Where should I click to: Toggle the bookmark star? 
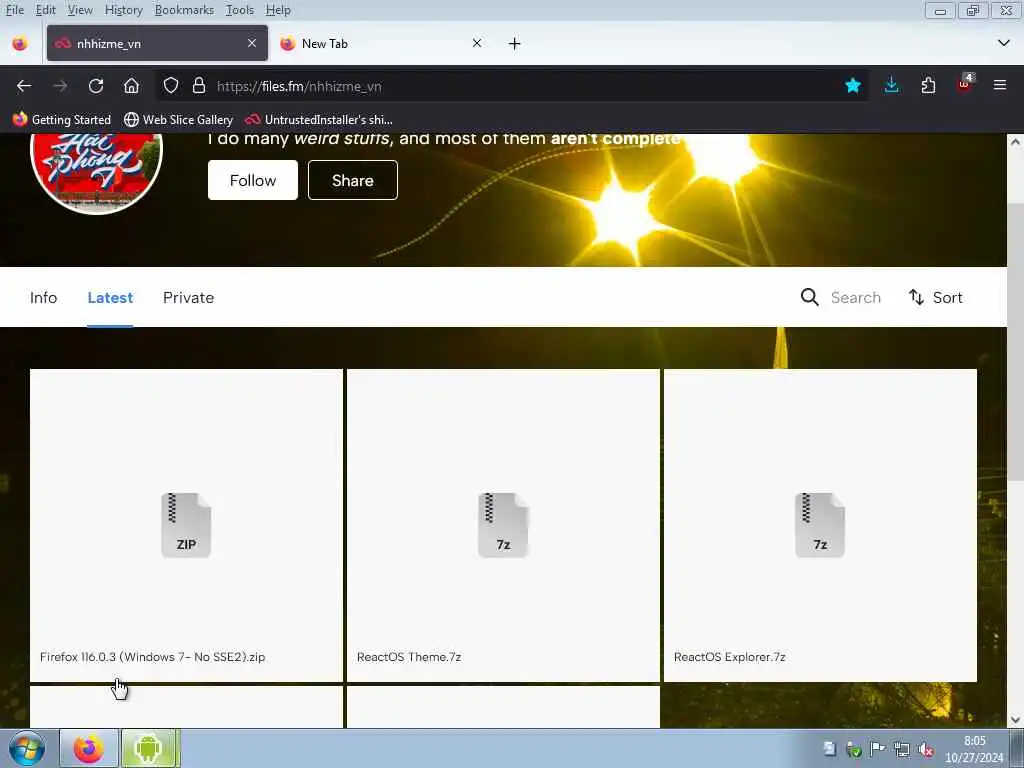(853, 86)
